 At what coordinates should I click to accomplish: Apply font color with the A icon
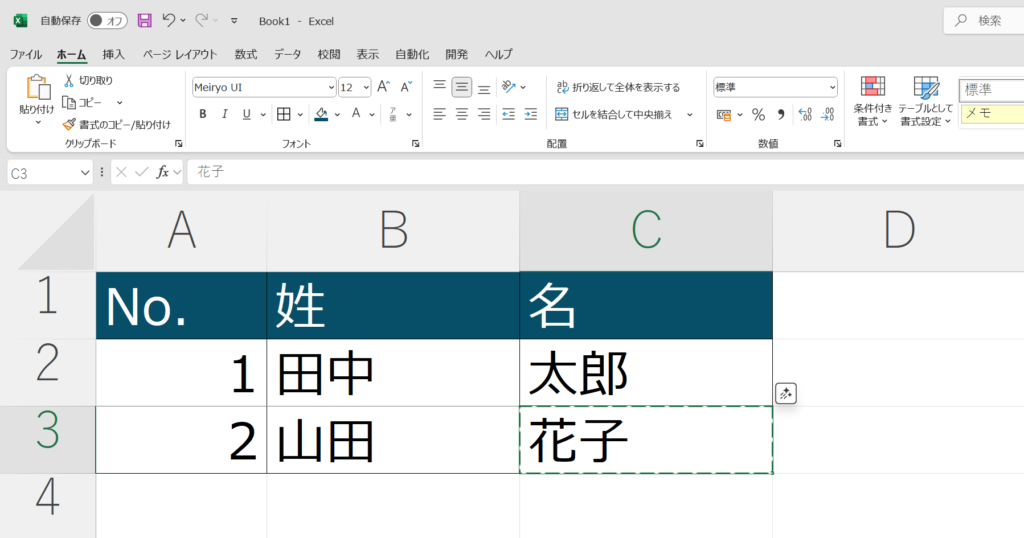coord(356,114)
